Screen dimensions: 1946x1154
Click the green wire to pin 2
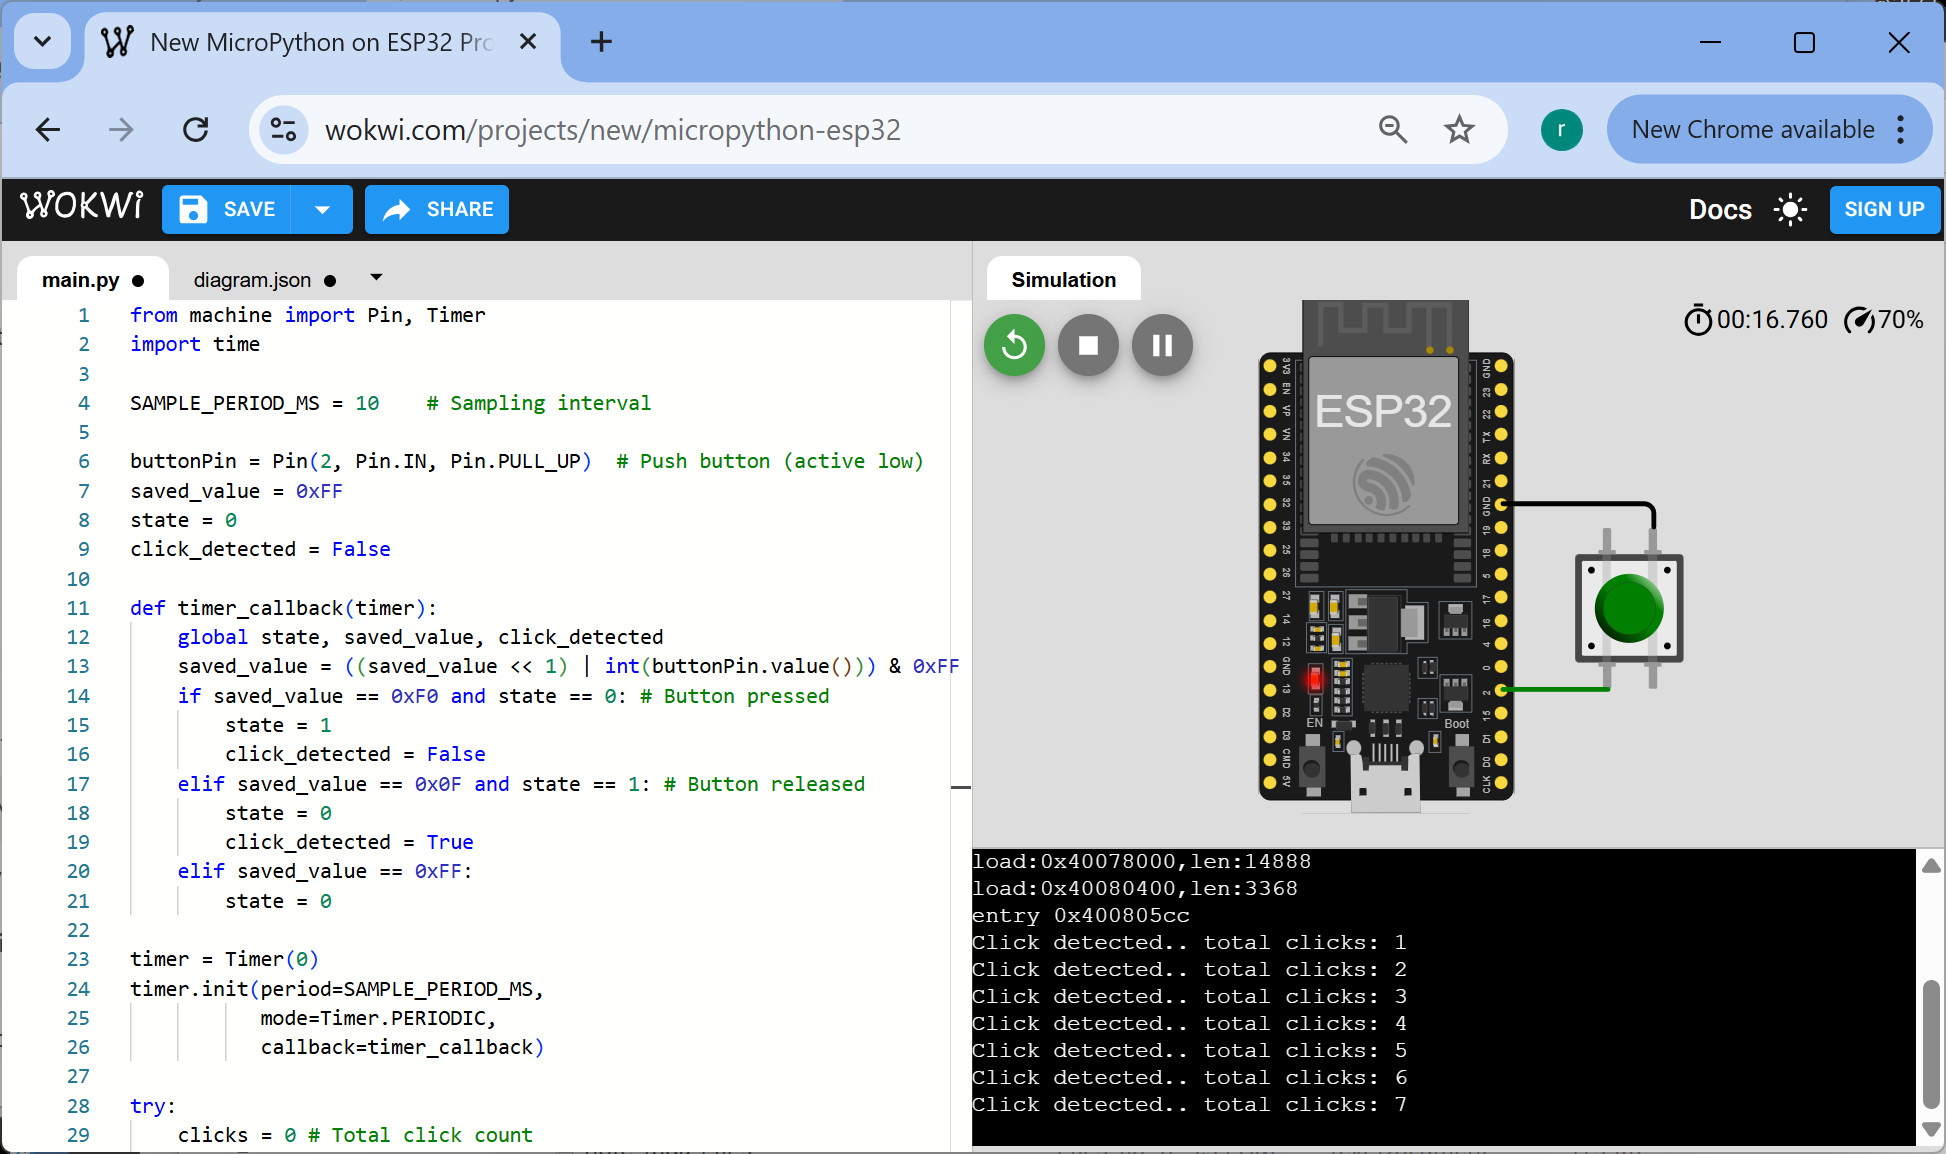pyautogui.click(x=1555, y=690)
